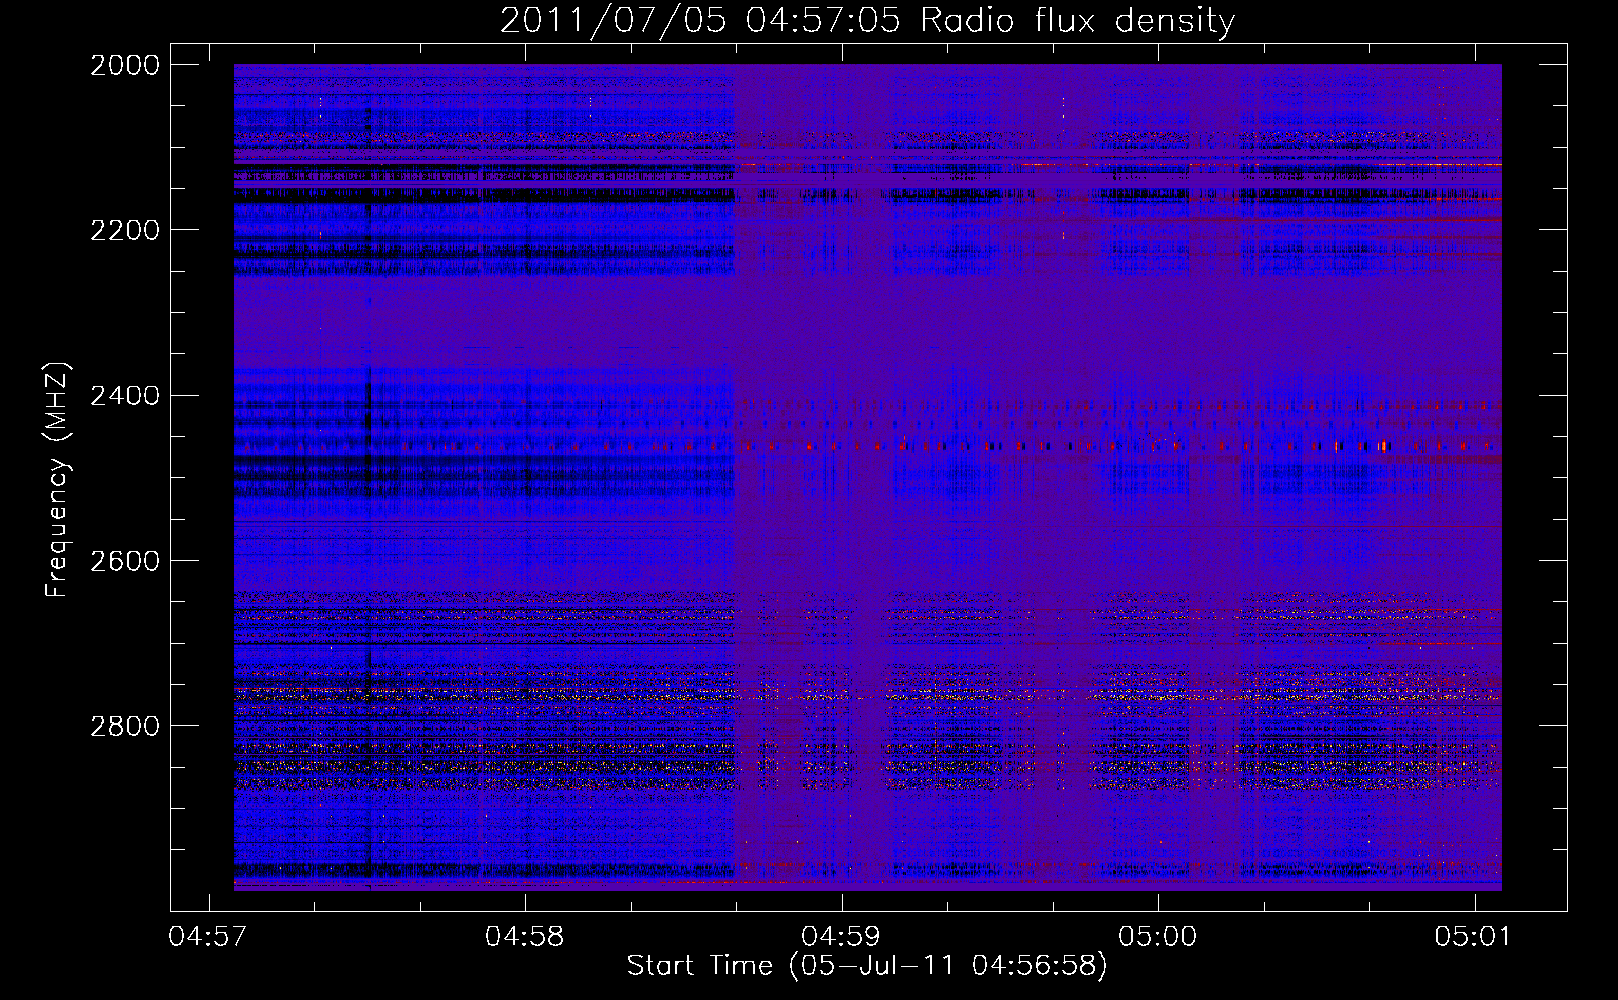Click the 05:01 time tick label
This screenshot has width=1618, height=1000.
[x=1475, y=937]
